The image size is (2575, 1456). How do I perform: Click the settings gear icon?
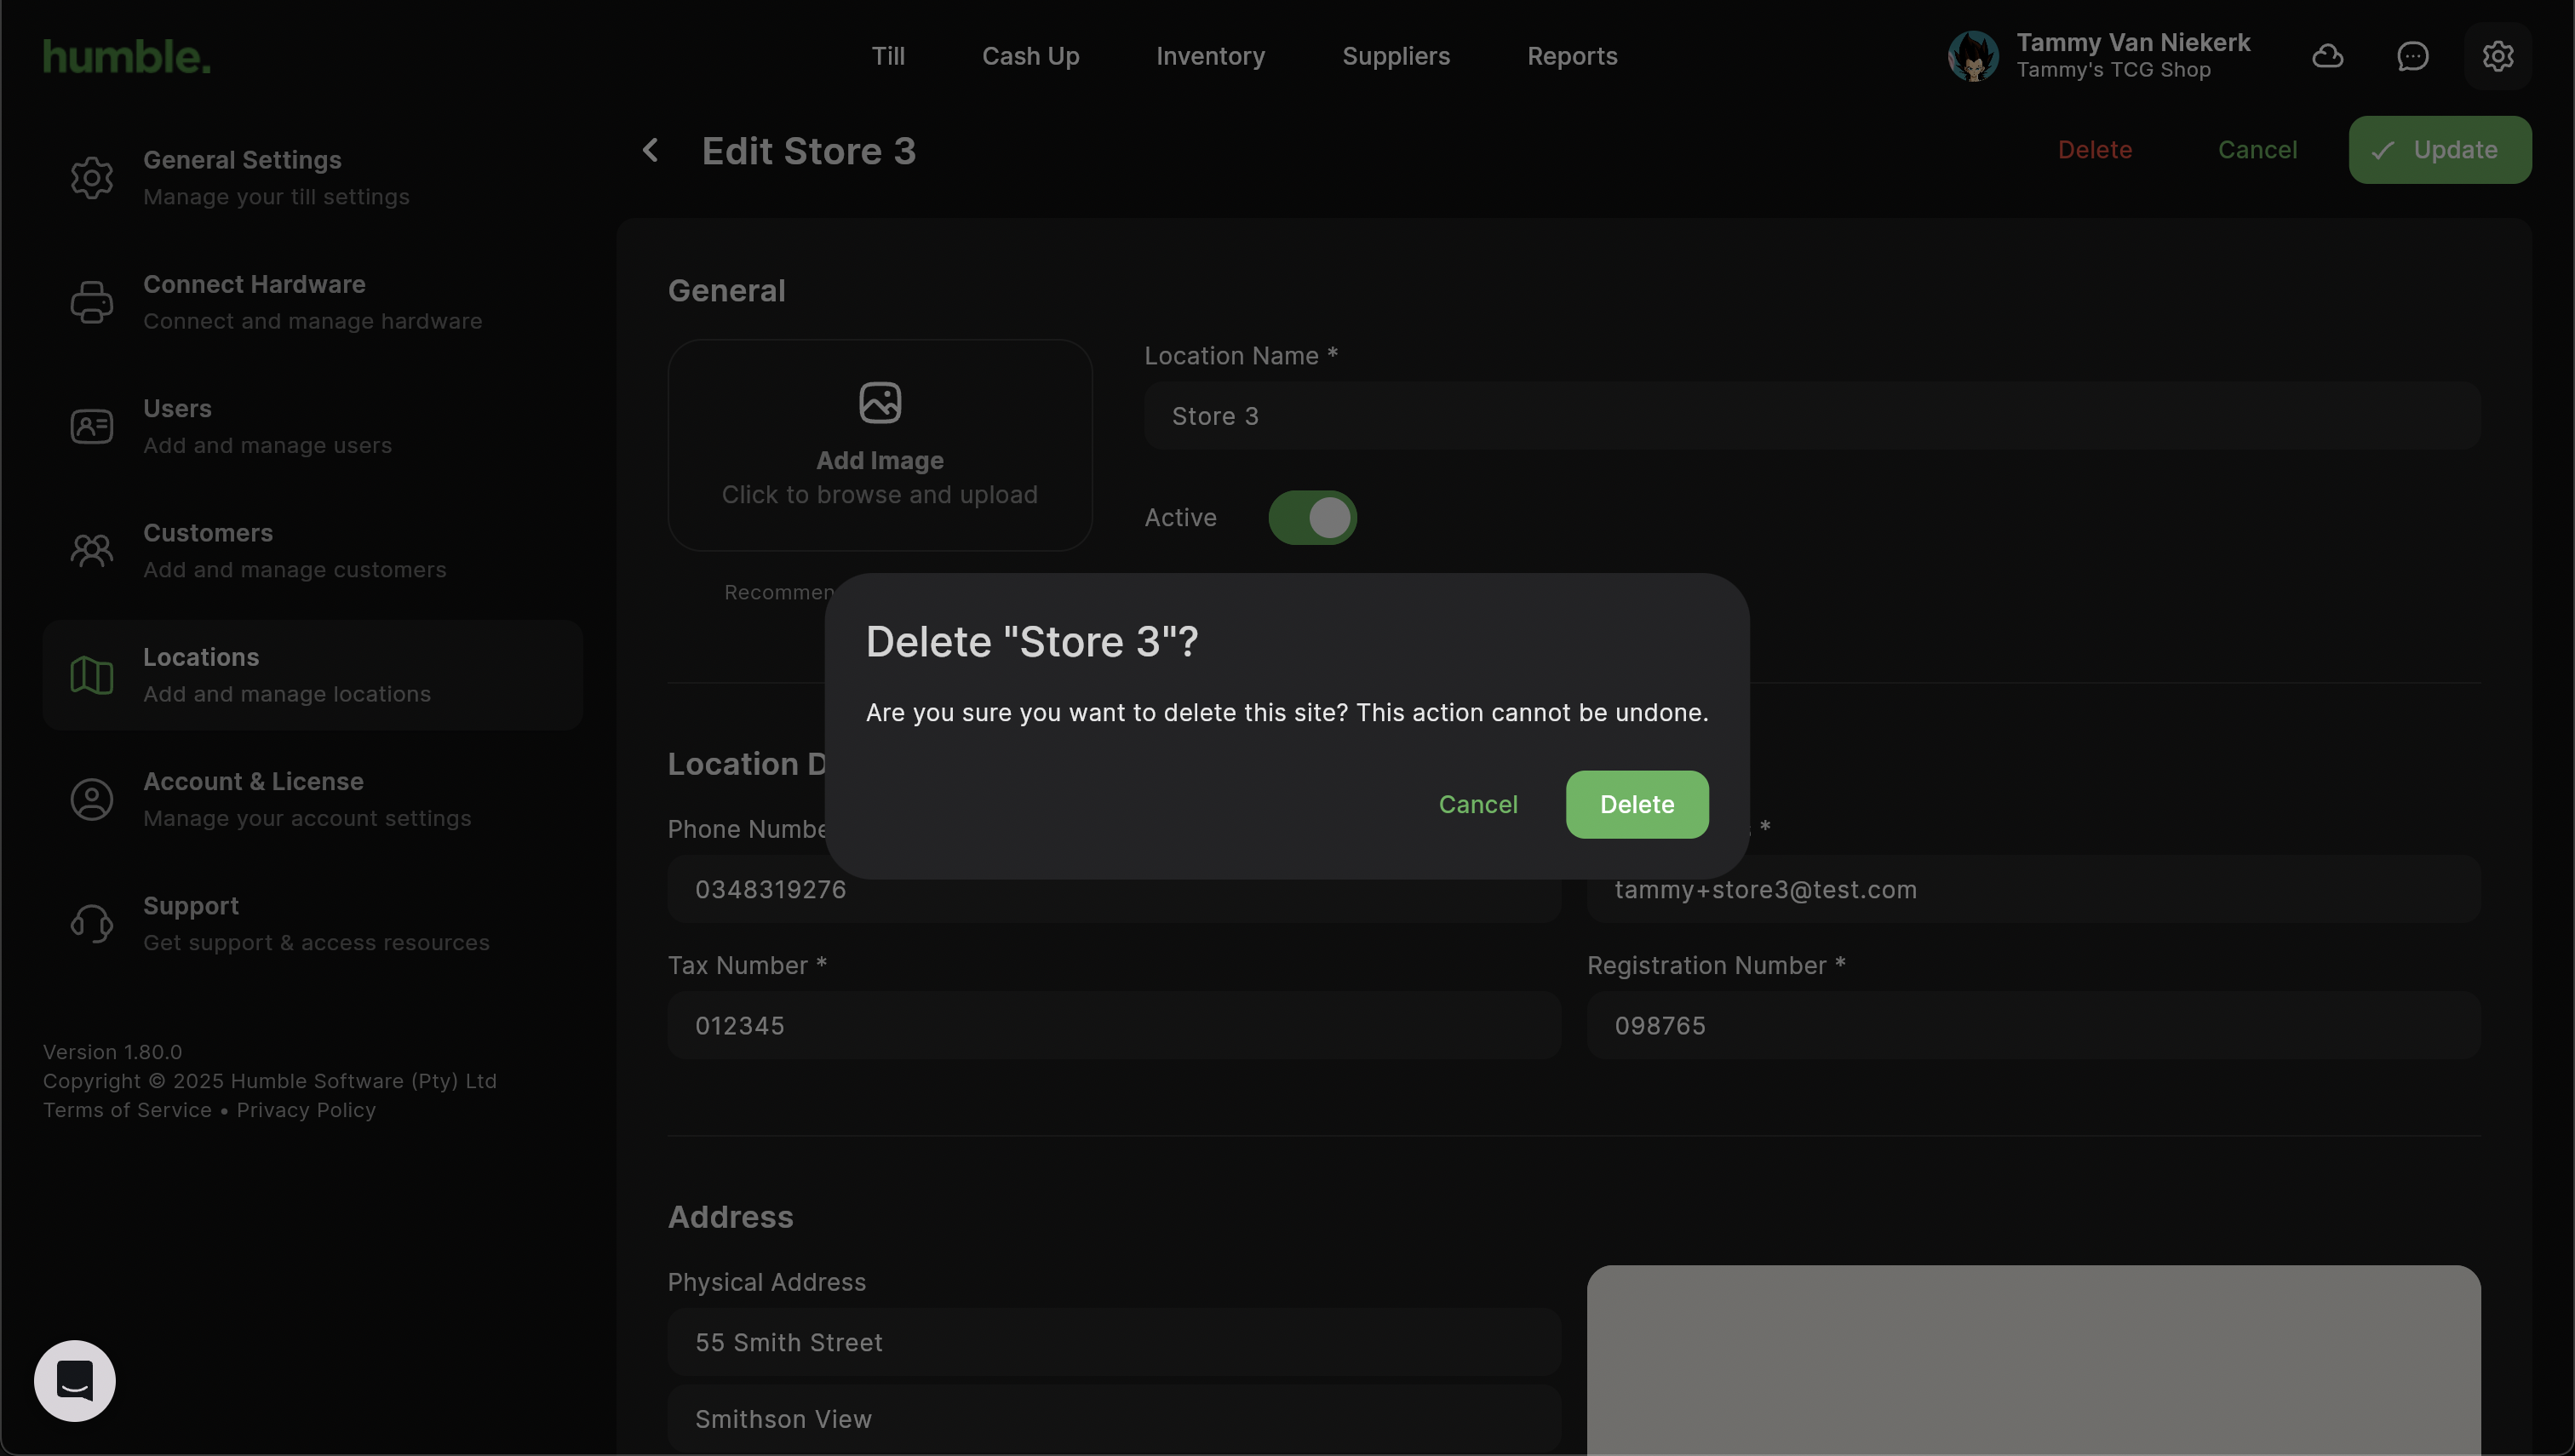[x=2497, y=56]
